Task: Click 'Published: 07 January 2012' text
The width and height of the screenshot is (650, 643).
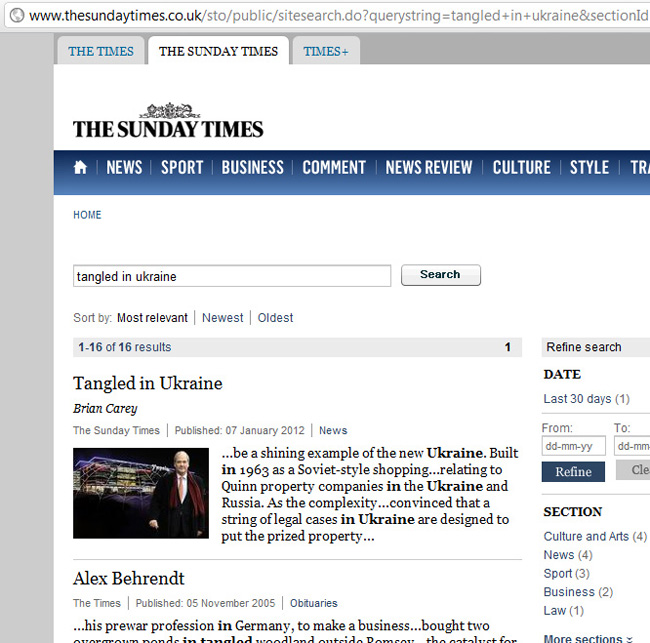Action: point(240,430)
